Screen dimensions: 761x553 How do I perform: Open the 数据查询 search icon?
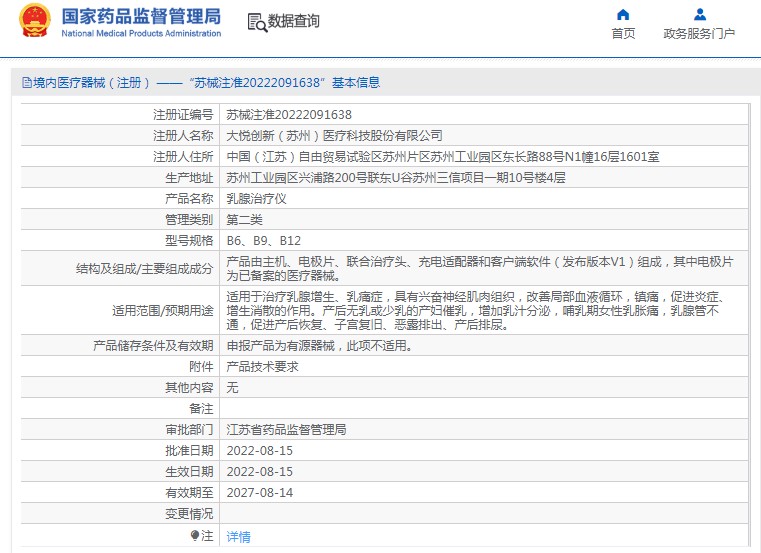[257, 22]
